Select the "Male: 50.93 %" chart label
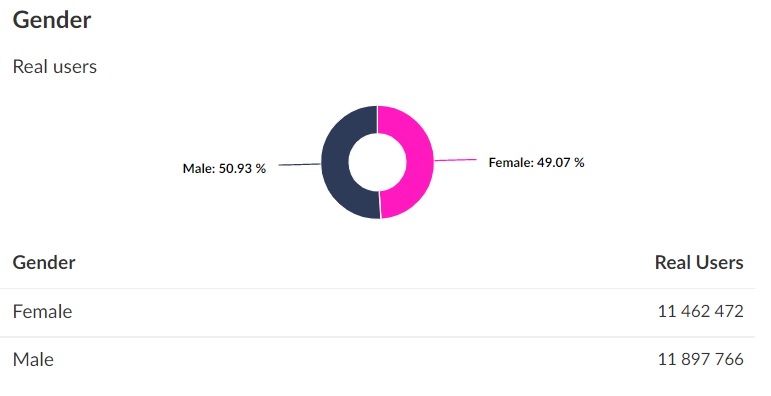 [224, 169]
